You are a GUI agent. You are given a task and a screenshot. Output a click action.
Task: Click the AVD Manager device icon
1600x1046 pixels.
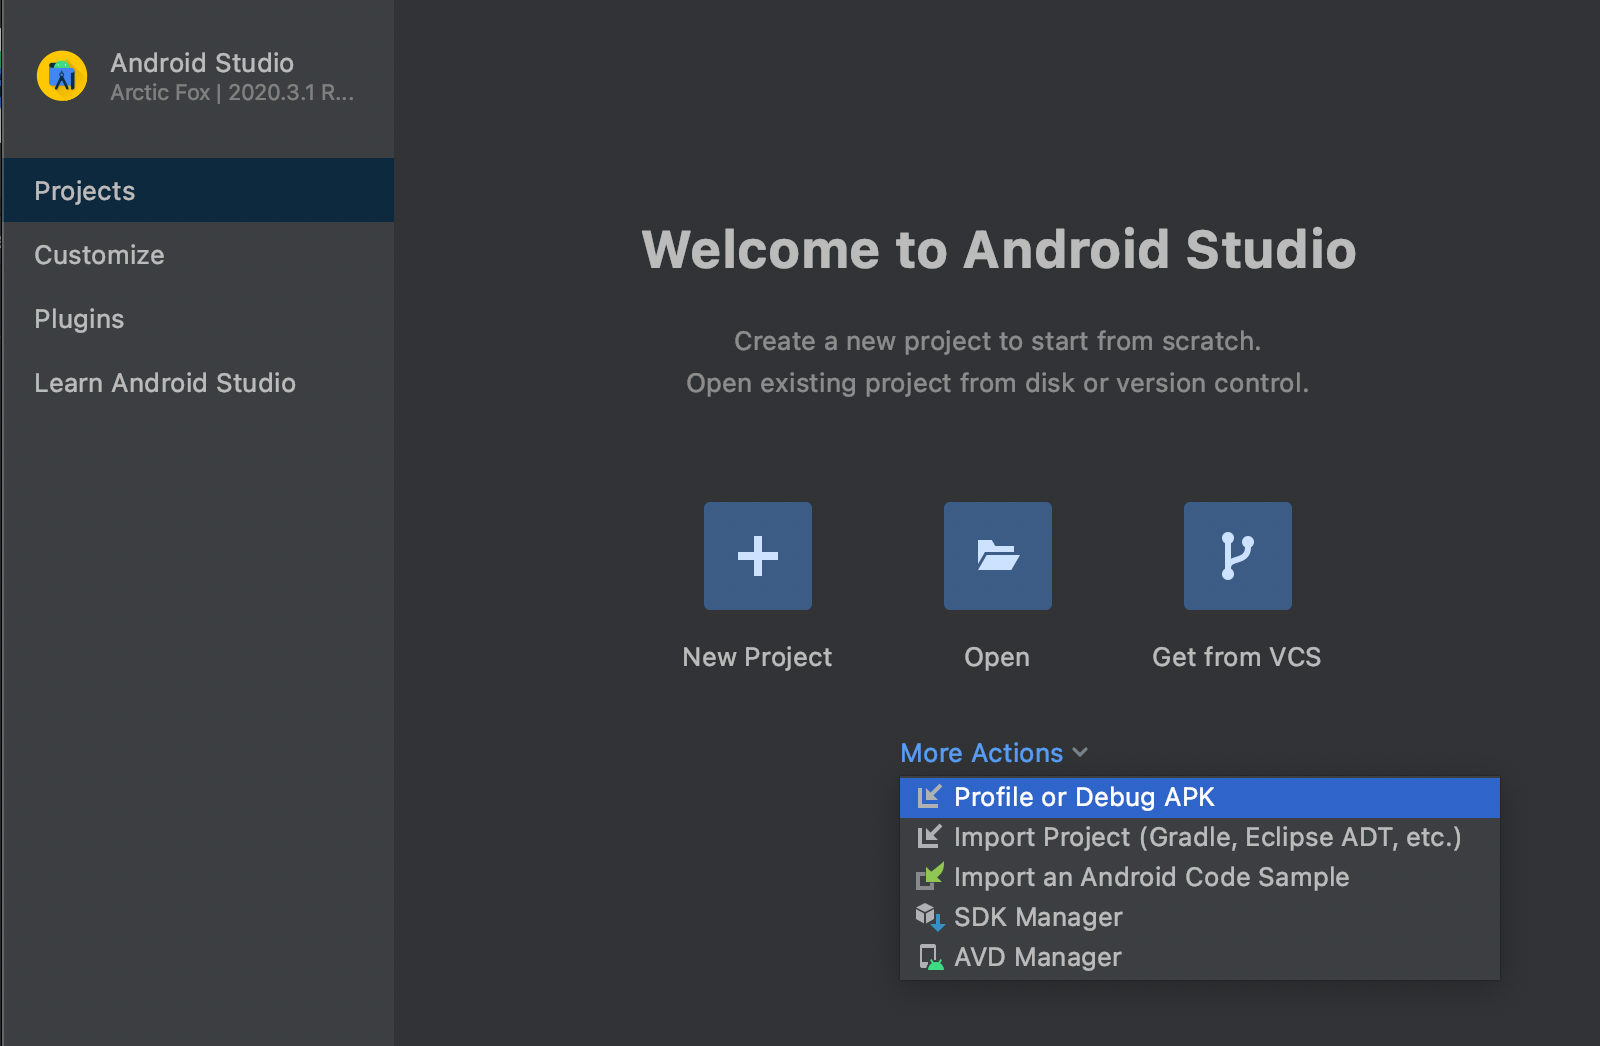(930, 957)
